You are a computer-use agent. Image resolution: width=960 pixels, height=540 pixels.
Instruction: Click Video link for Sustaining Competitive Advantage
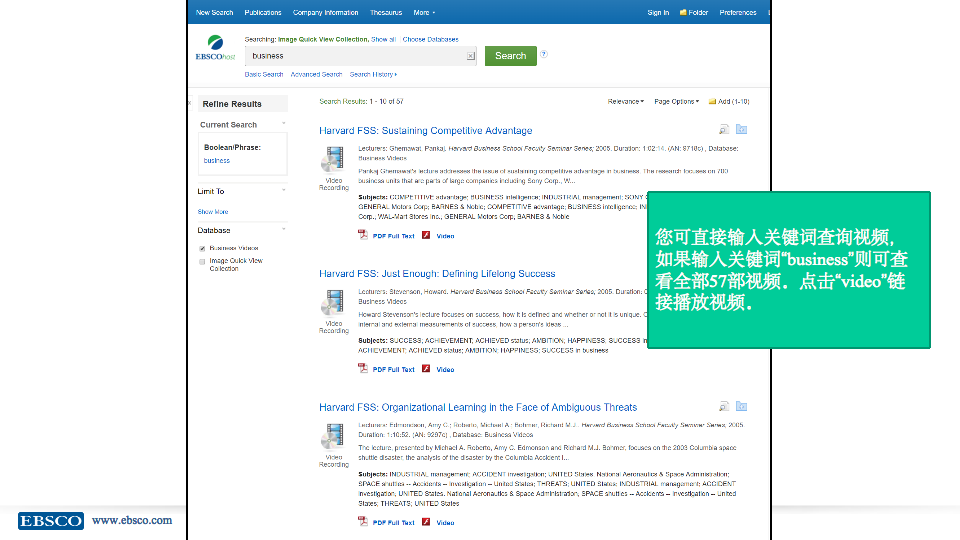445,236
